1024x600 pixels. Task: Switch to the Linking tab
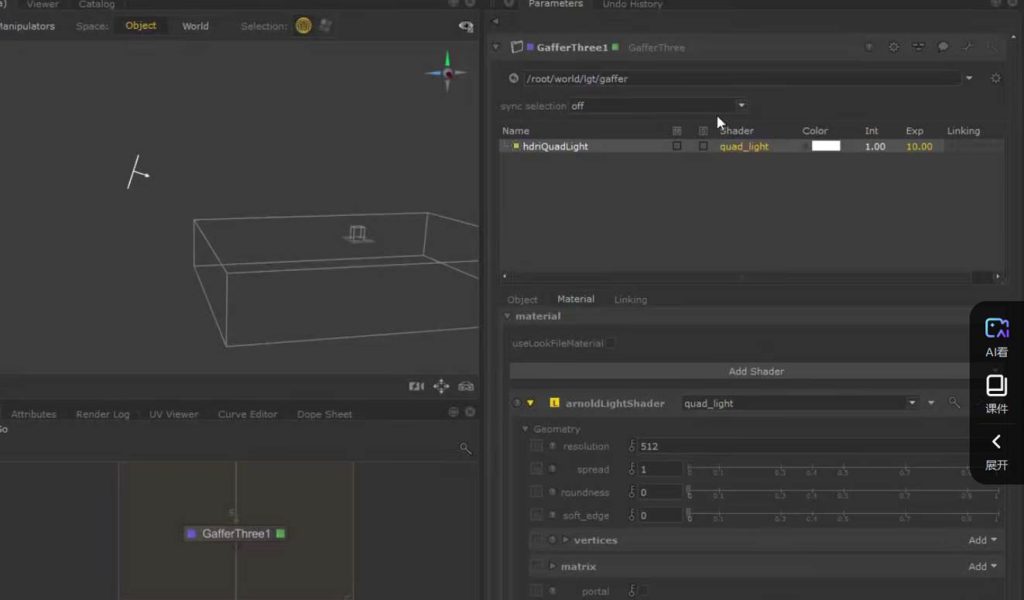click(630, 299)
